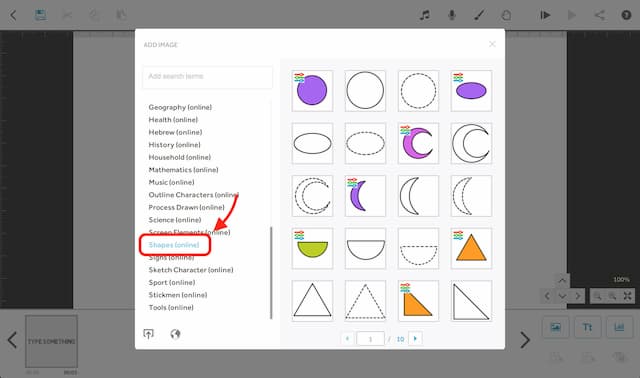
Task: Go to previous page of shapes
Action: pyautogui.click(x=347, y=338)
